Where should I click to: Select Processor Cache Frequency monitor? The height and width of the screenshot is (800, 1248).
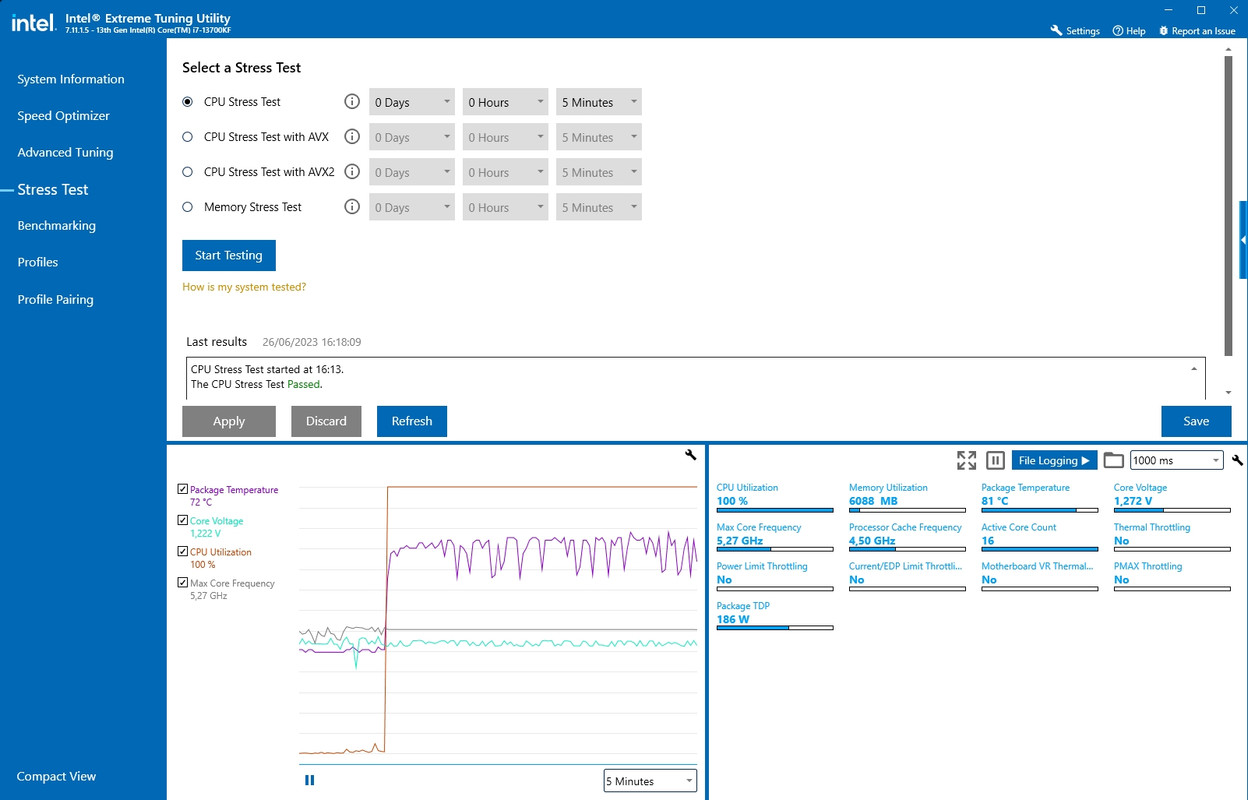(x=907, y=535)
